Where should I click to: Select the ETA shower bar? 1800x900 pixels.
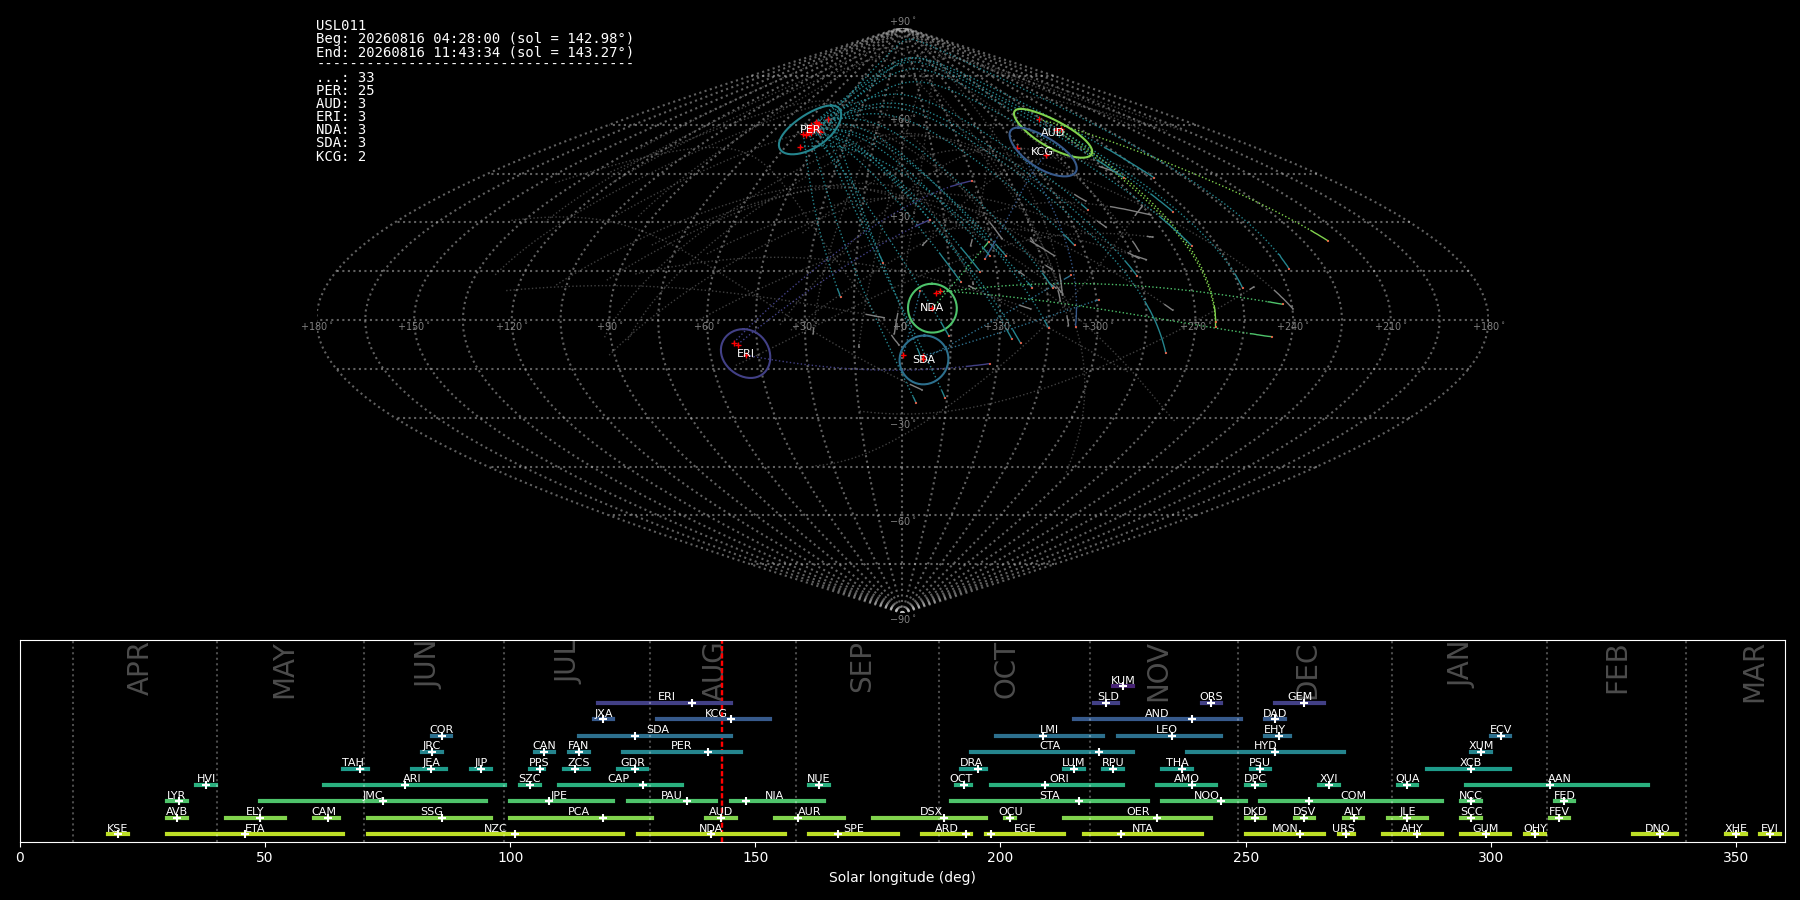coord(255,834)
